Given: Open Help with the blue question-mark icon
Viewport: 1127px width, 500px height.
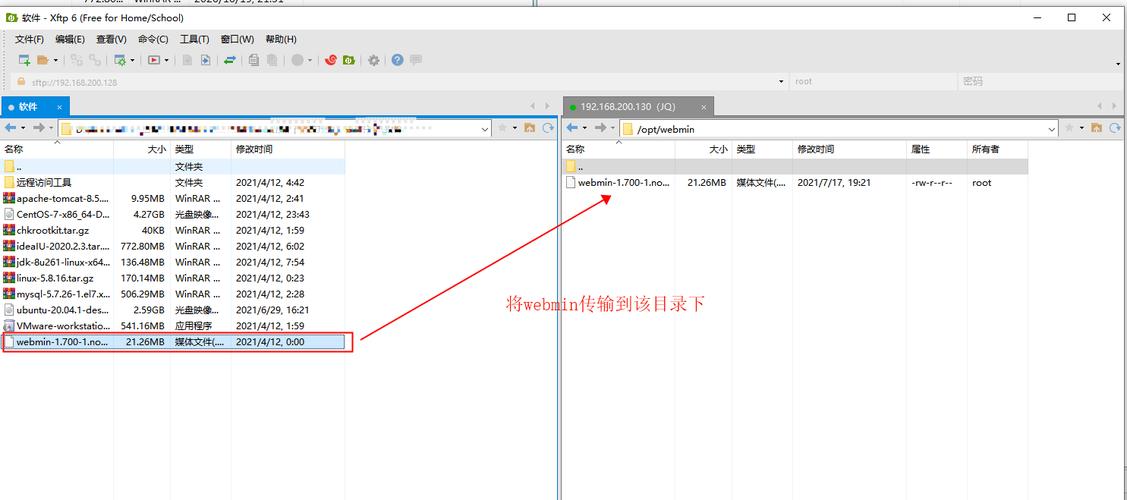Looking at the screenshot, I should point(397,60).
